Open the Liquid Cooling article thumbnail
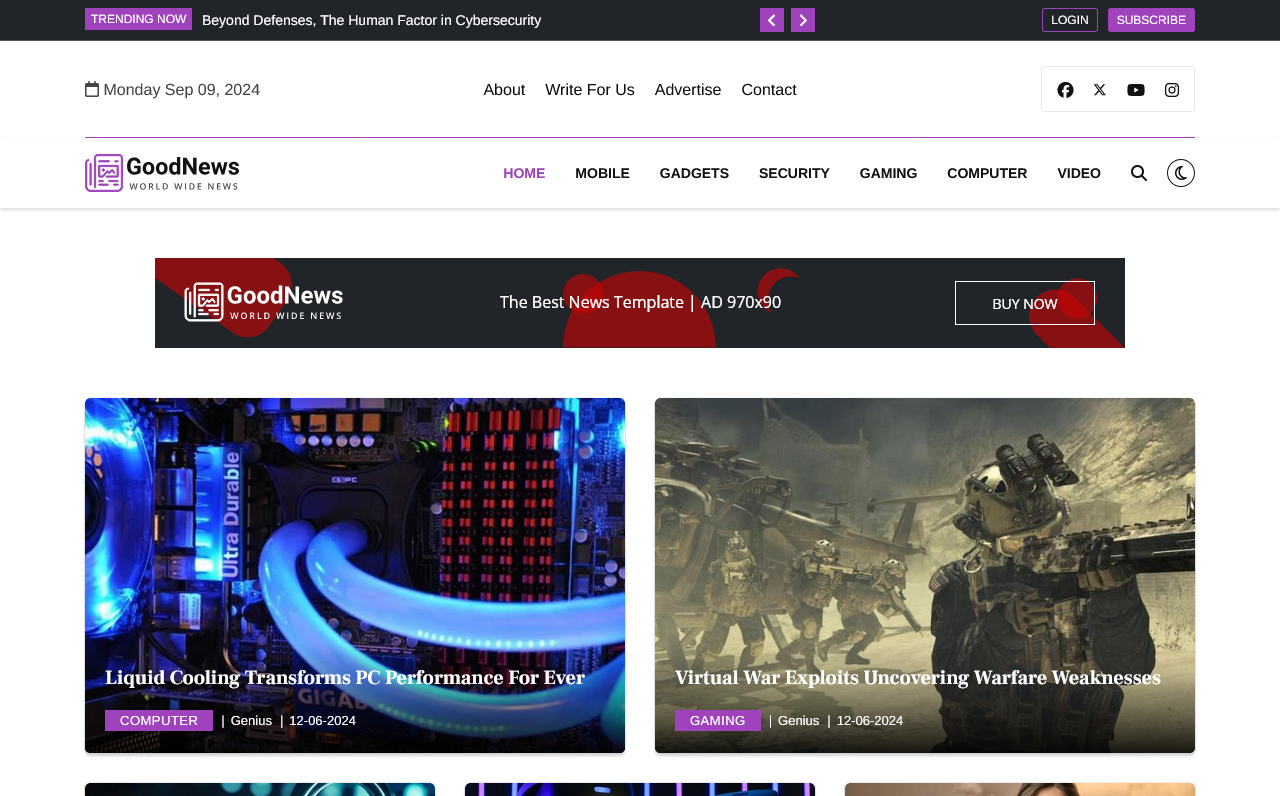 pyautogui.click(x=355, y=530)
